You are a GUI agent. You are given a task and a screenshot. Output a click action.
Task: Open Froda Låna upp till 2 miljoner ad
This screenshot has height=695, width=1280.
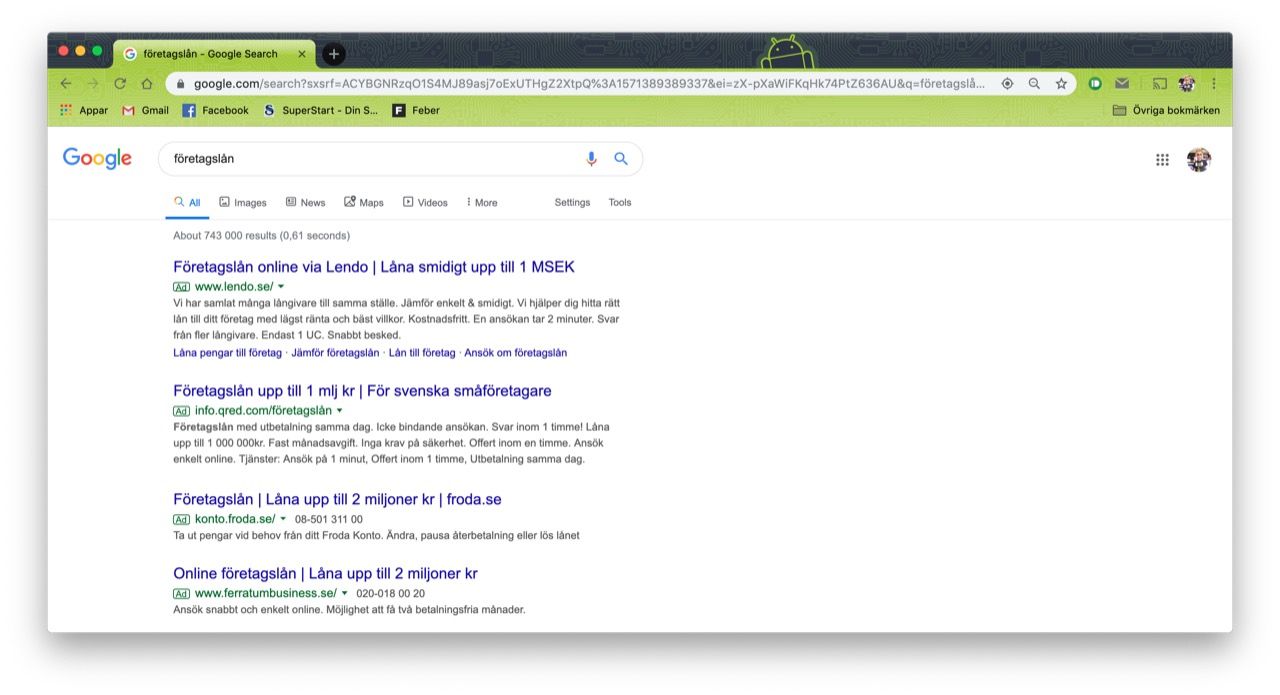(x=337, y=499)
